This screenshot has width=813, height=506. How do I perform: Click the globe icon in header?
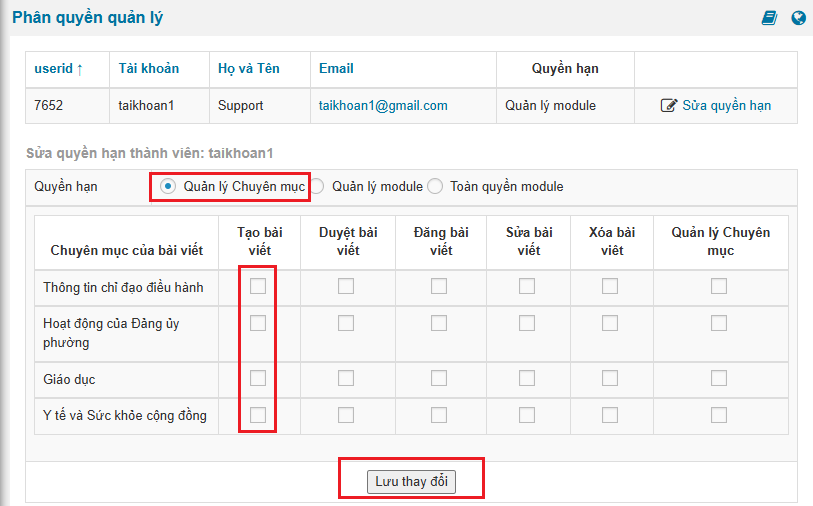coord(798,18)
